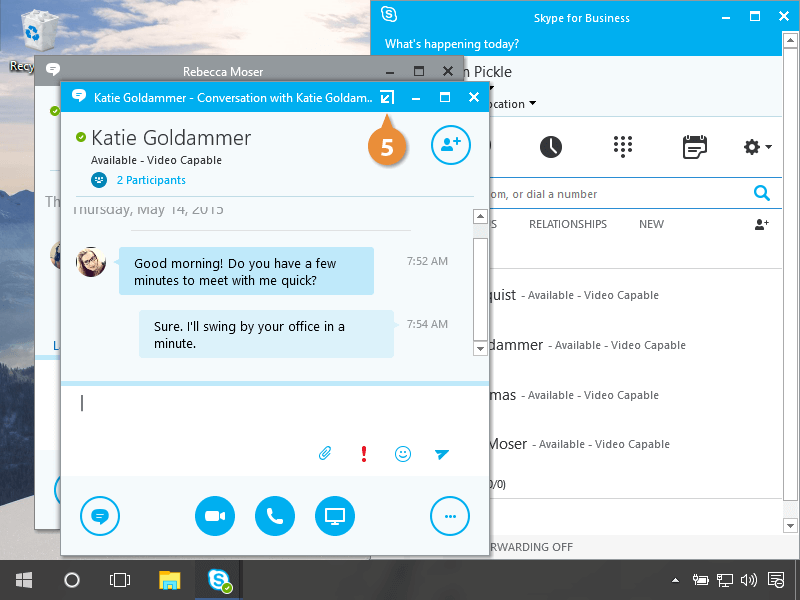Open the emoticon picker
This screenshot has width=800, height=600.
[x=403, y=454]
